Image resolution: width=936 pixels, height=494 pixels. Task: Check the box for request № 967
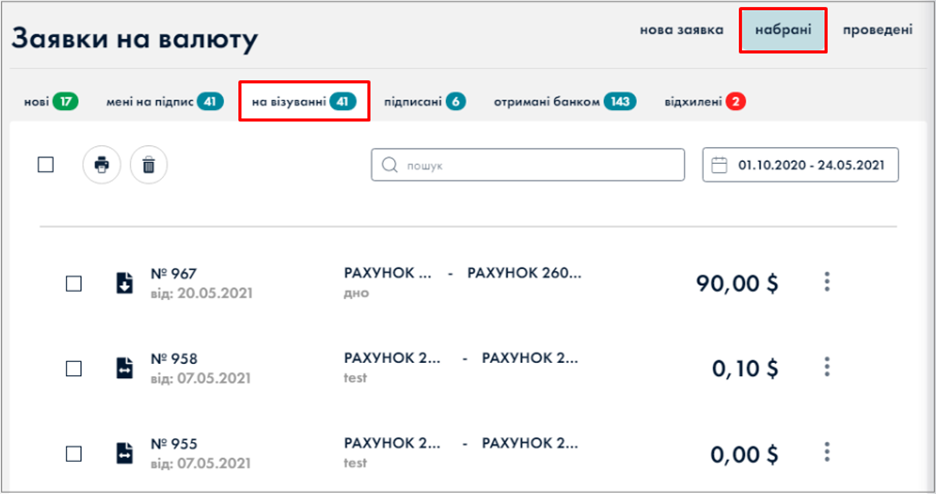pyautogui.click(x=73, y=283)
